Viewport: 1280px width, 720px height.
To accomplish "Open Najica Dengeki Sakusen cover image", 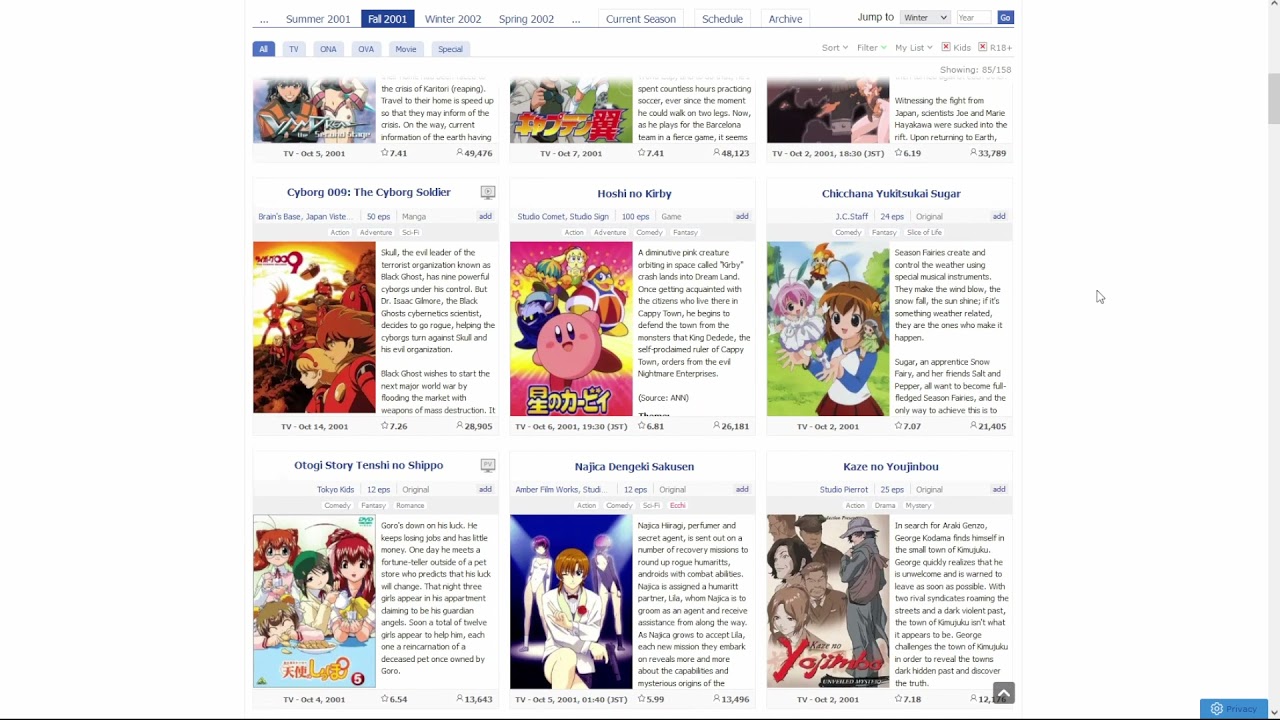I will click(571, 601).
